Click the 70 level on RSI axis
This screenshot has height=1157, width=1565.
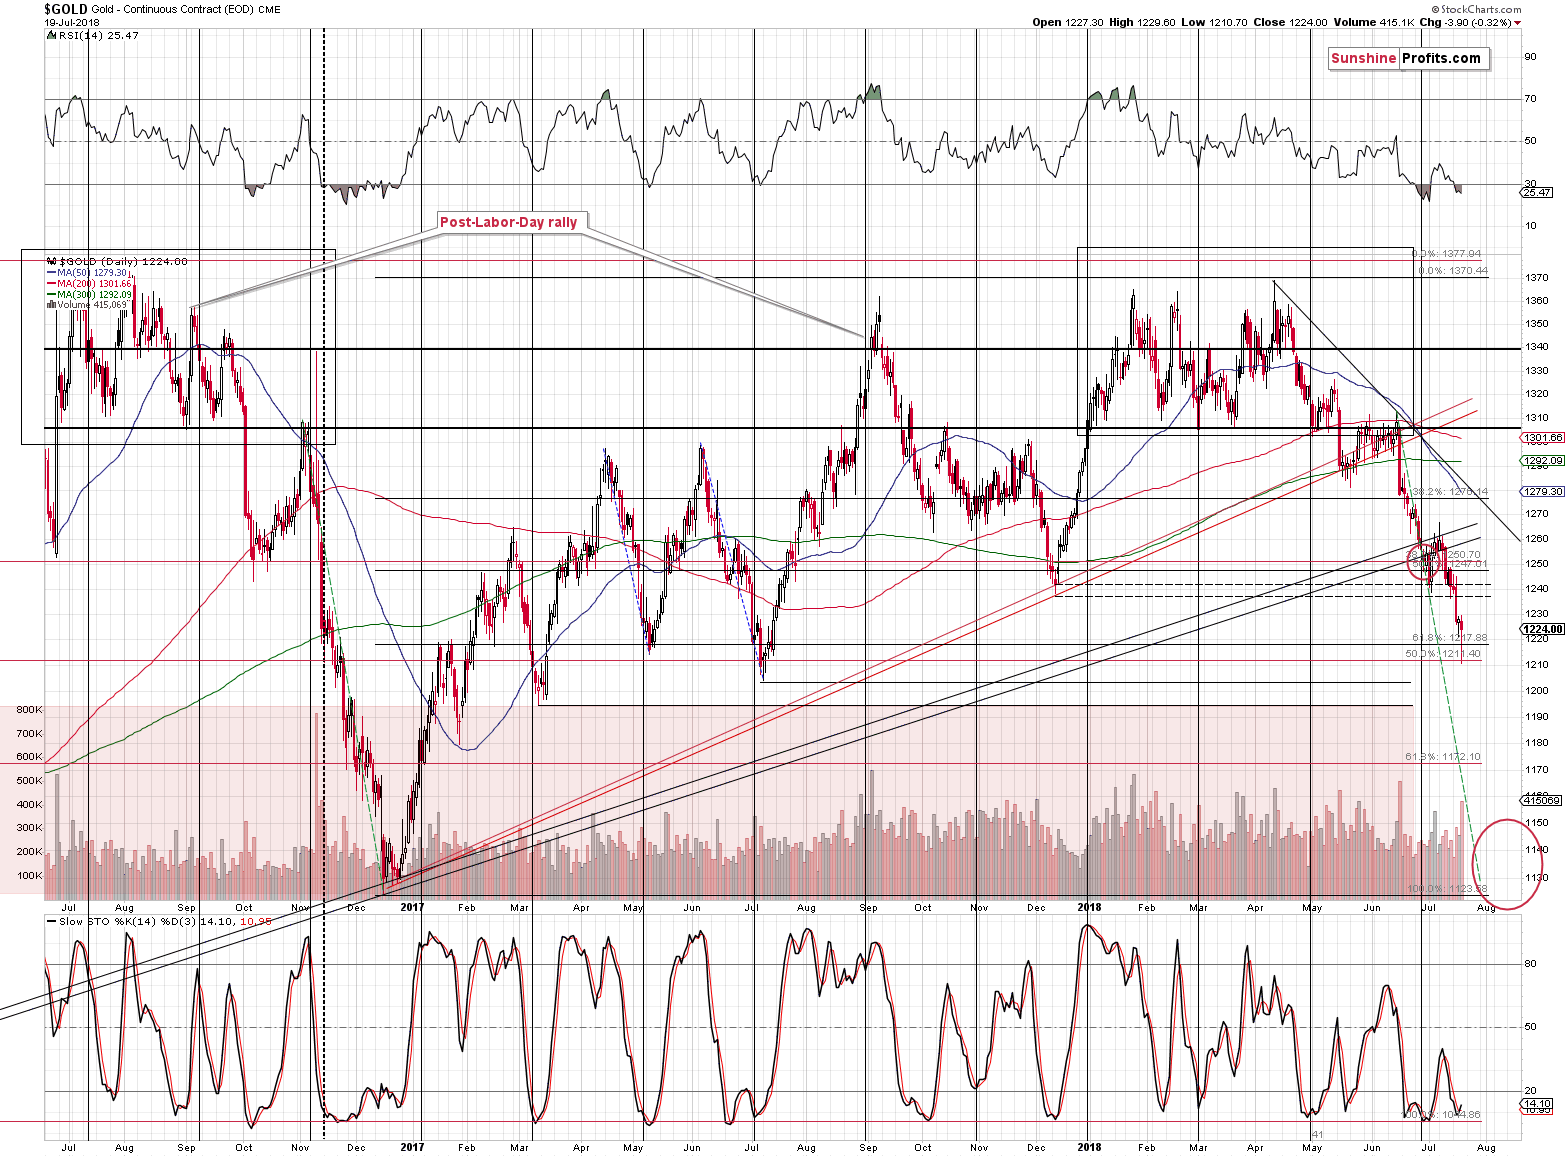[1530, 99]
